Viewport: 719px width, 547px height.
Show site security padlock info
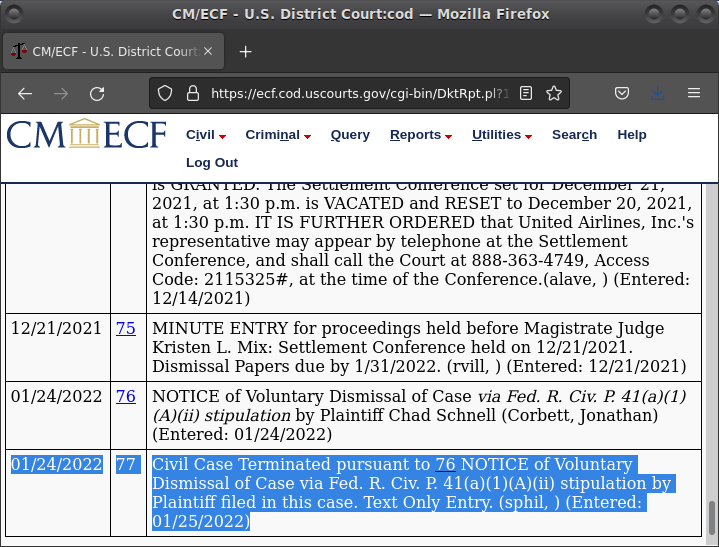(x=193, y=94)
